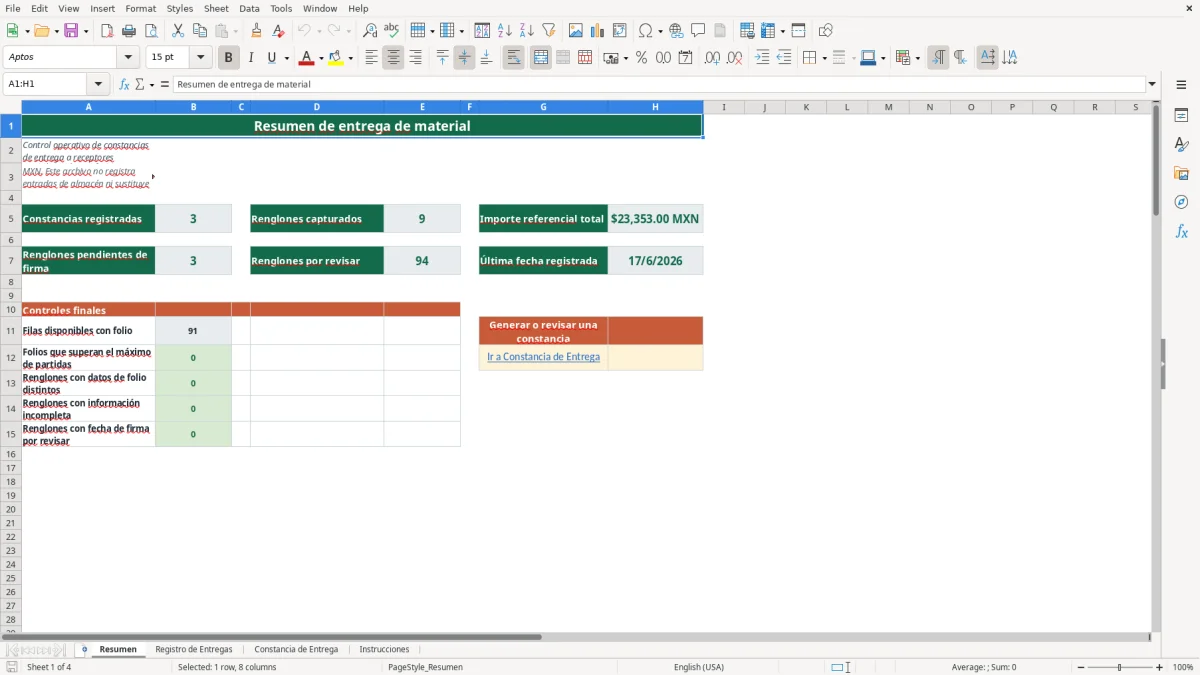
Task: Toggle Merge and Center Cells
Action: (x=540, y=58)
